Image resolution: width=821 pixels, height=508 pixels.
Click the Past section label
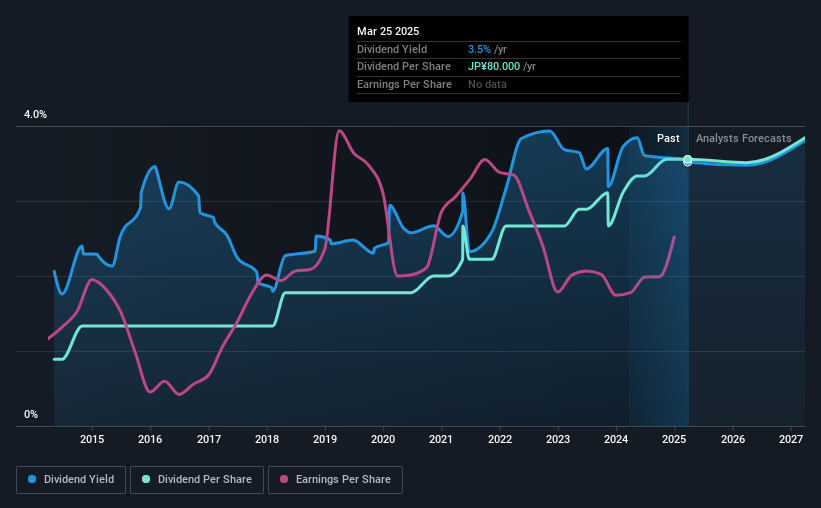668,138
